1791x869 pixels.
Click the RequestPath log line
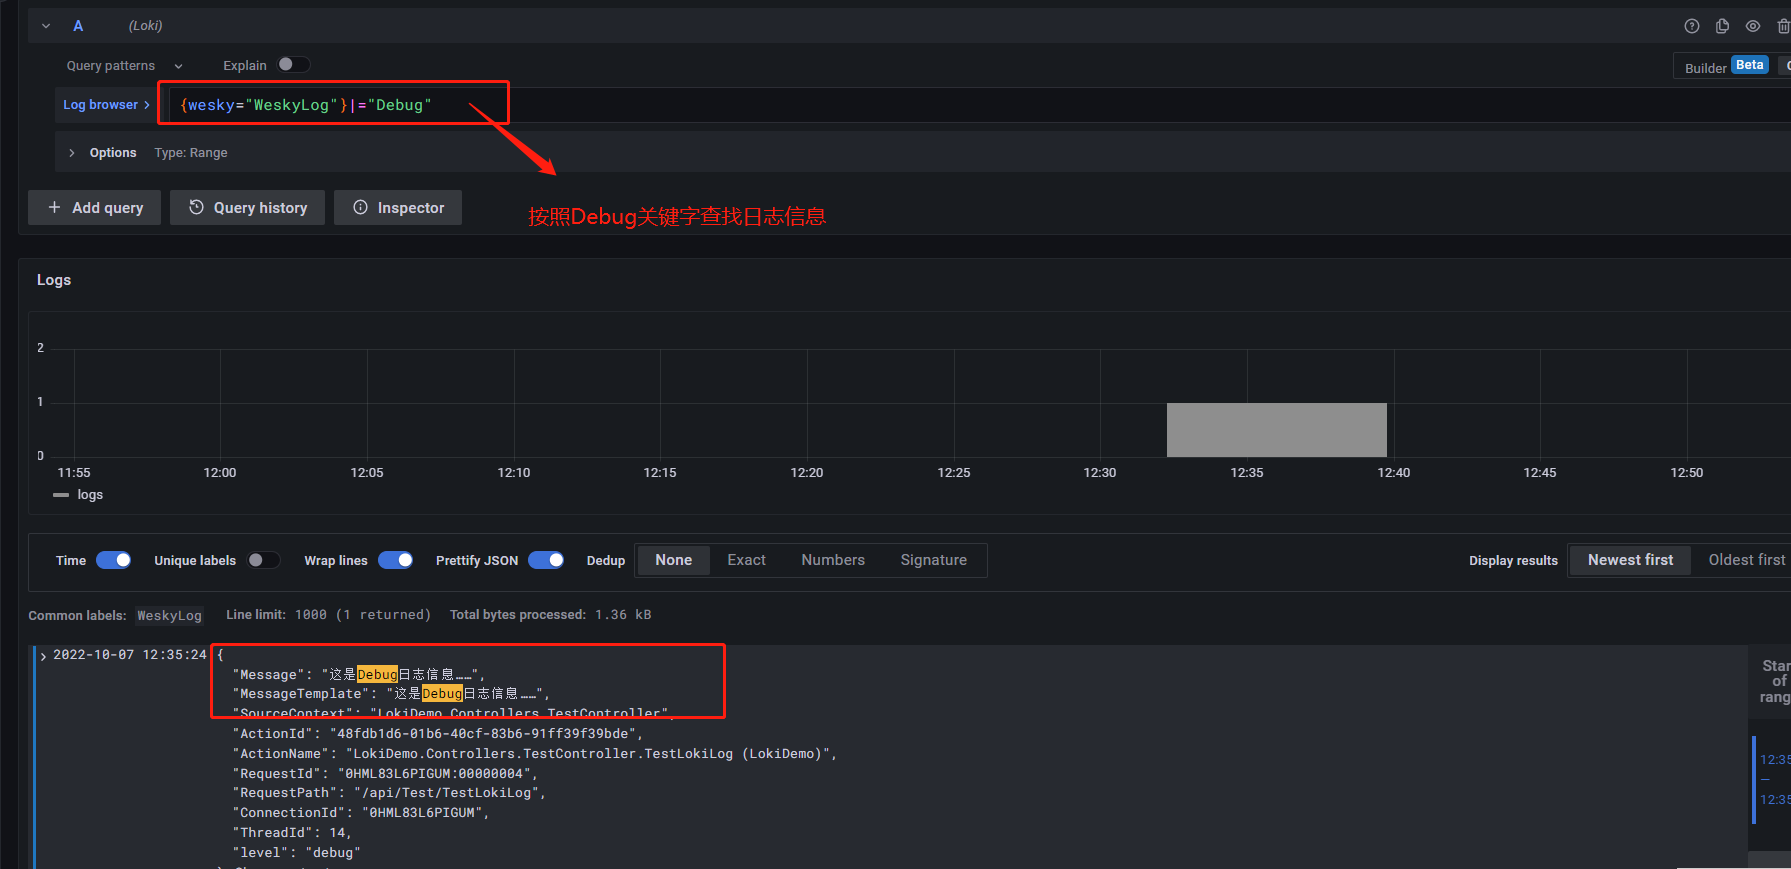coord(389,793)
